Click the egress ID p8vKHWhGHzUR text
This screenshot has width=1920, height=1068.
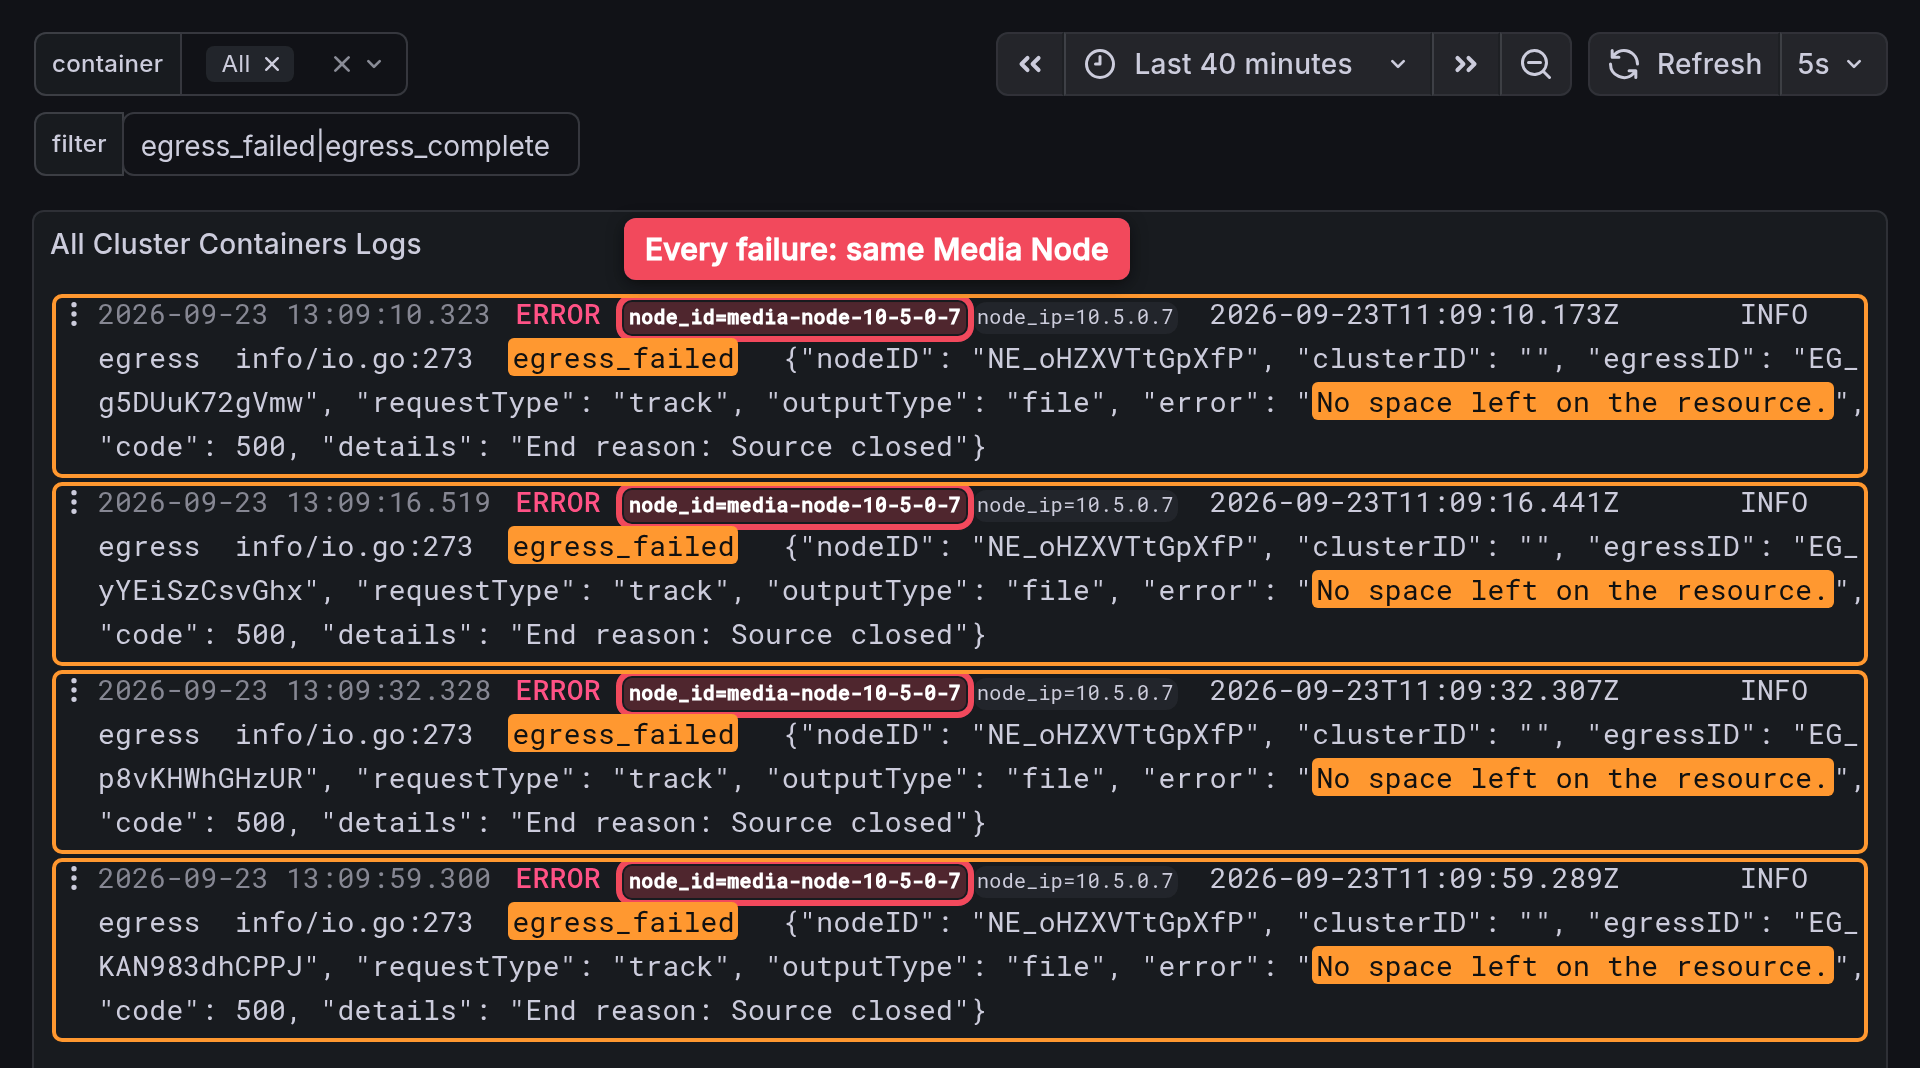(x=200, y=779)
